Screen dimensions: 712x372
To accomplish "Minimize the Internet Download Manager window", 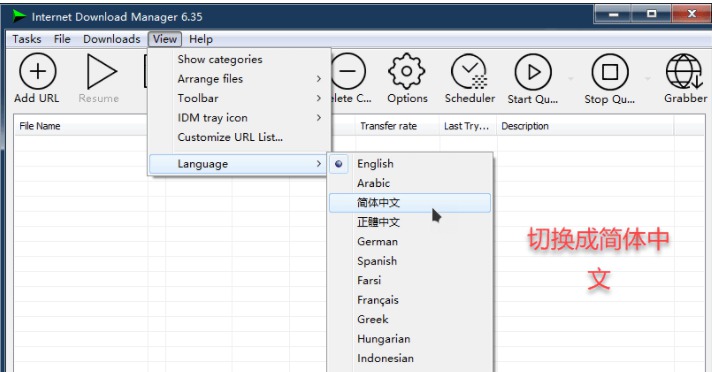I will point(613,14).
